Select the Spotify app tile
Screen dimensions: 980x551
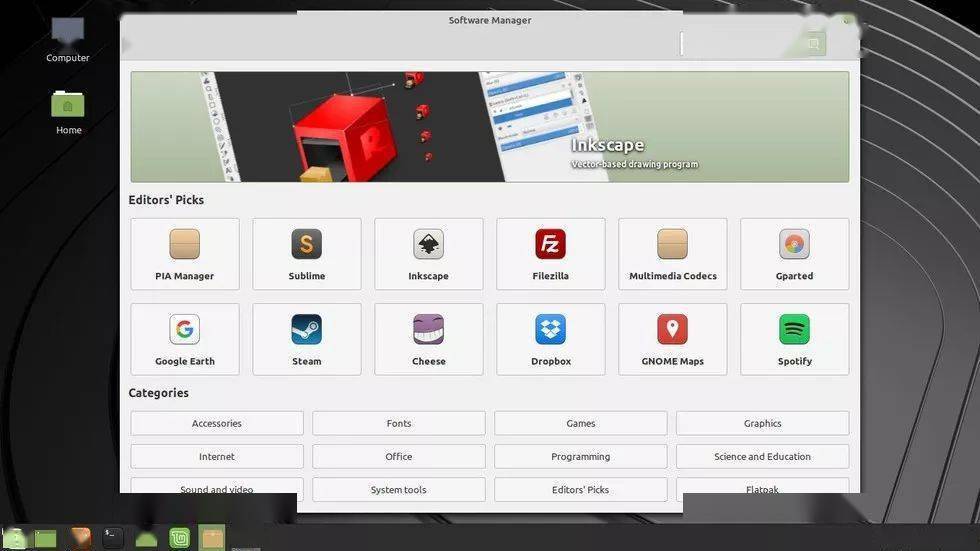(x=794, y=339)
